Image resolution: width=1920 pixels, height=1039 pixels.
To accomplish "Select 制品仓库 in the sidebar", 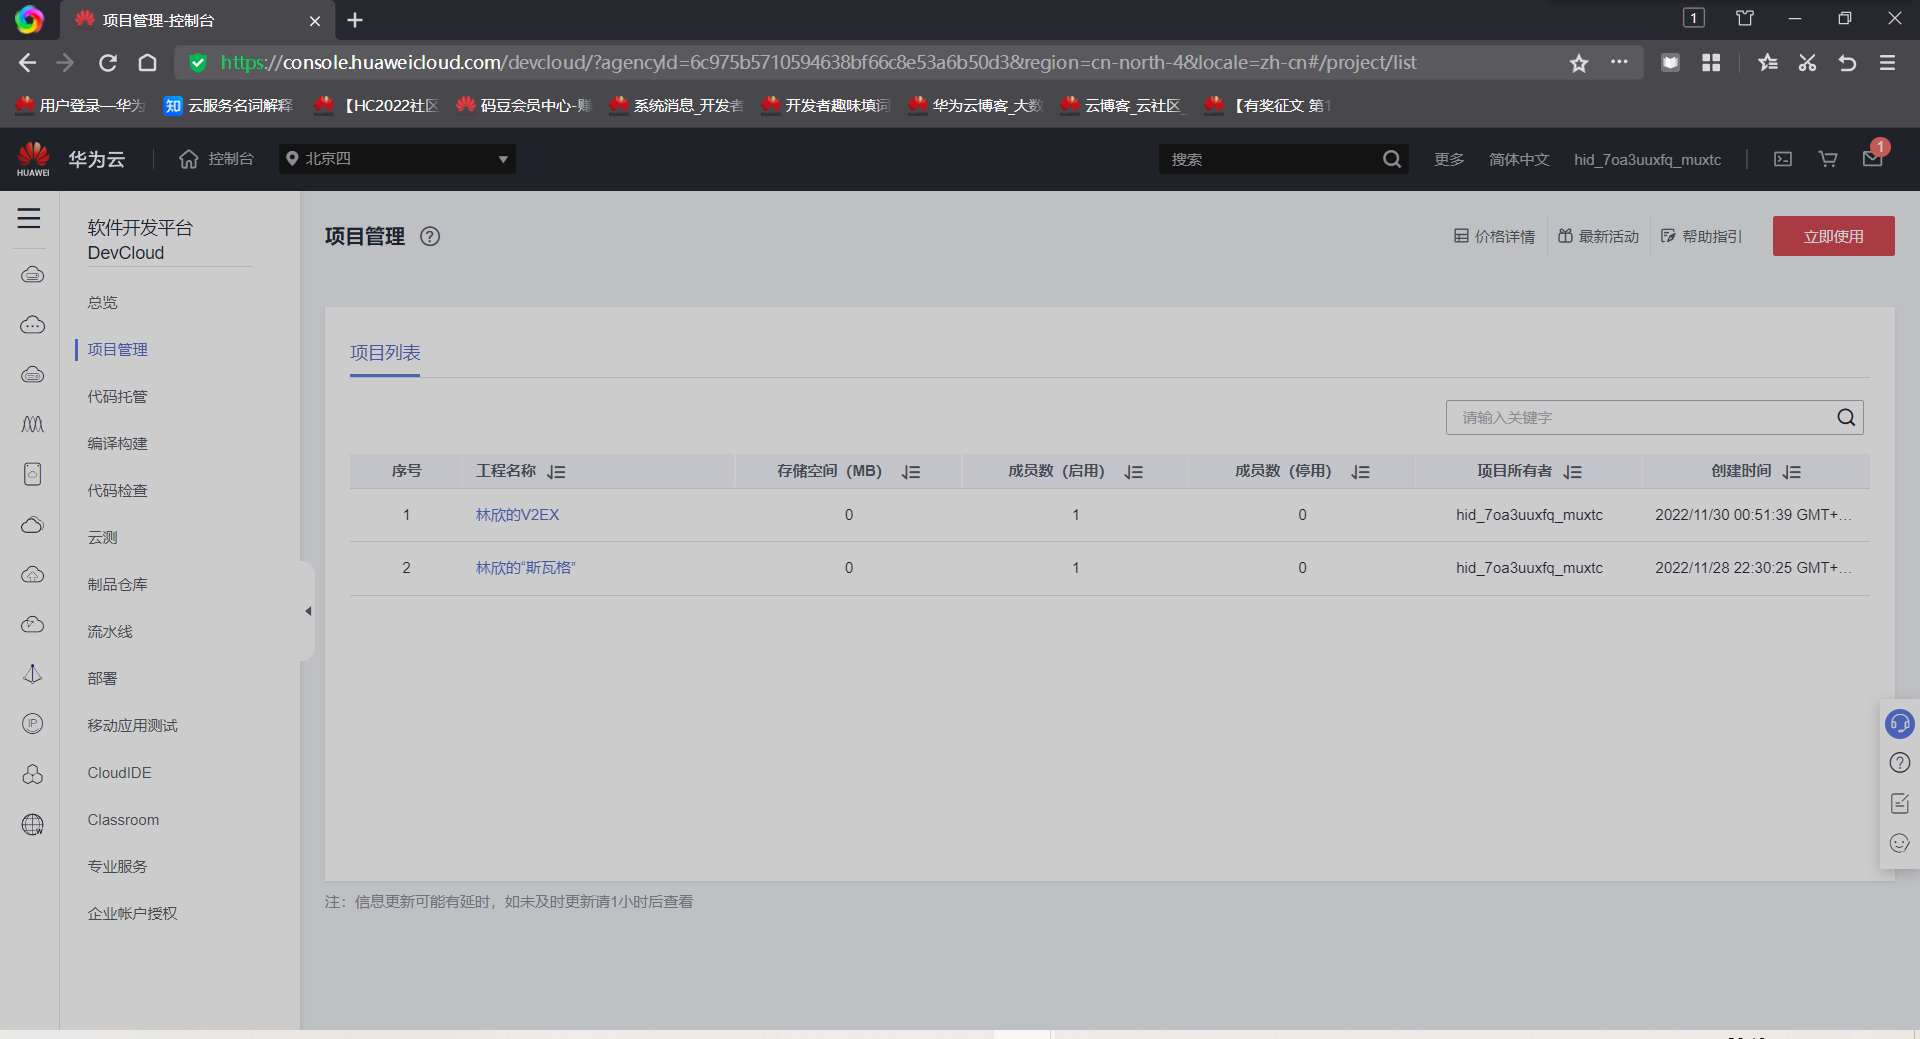I will coord(117,584).
